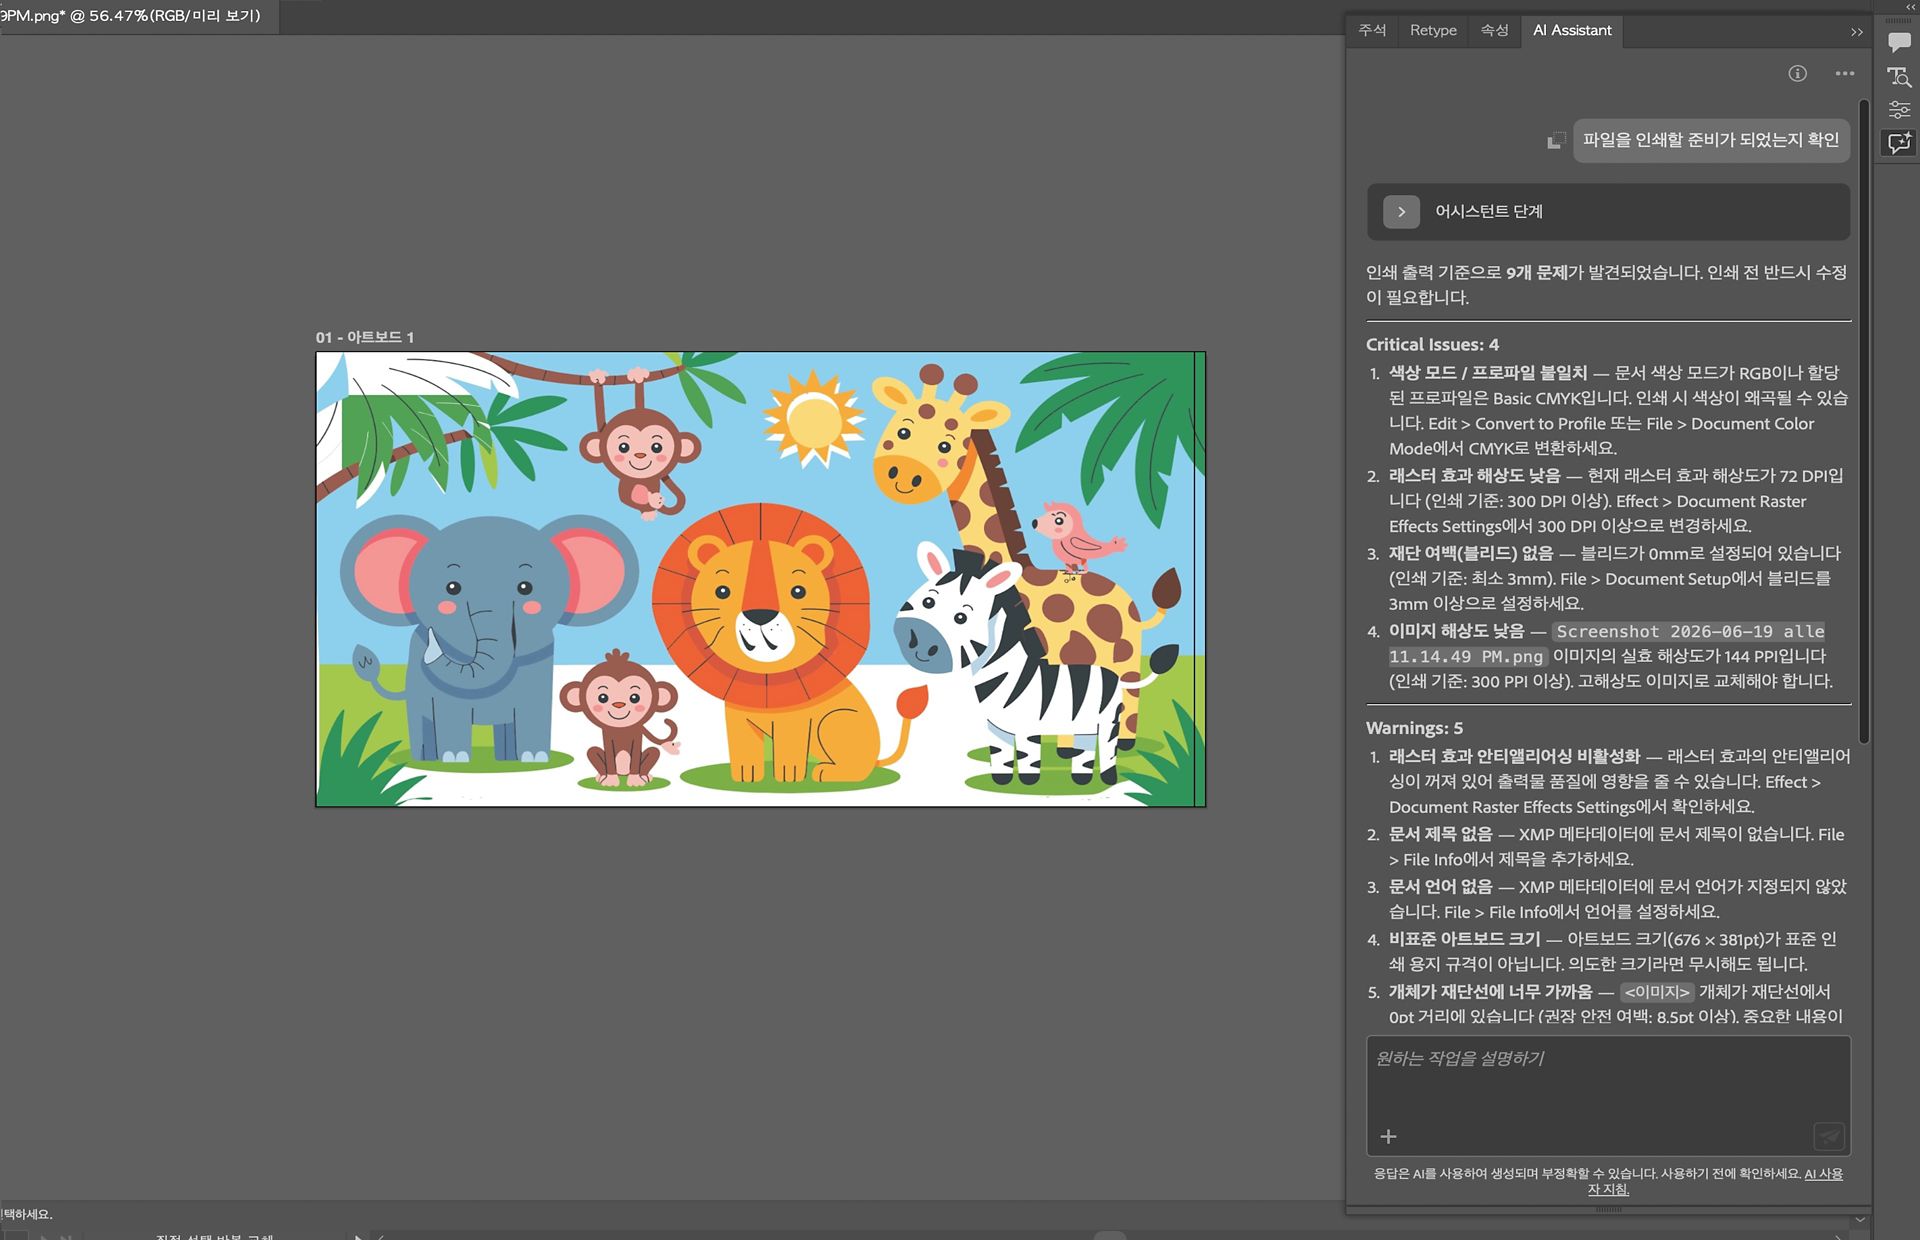The width and height of the screenshot is (1920, 1240).
Task: Open the three-dot more options menu
Action: click(1845, 73)
